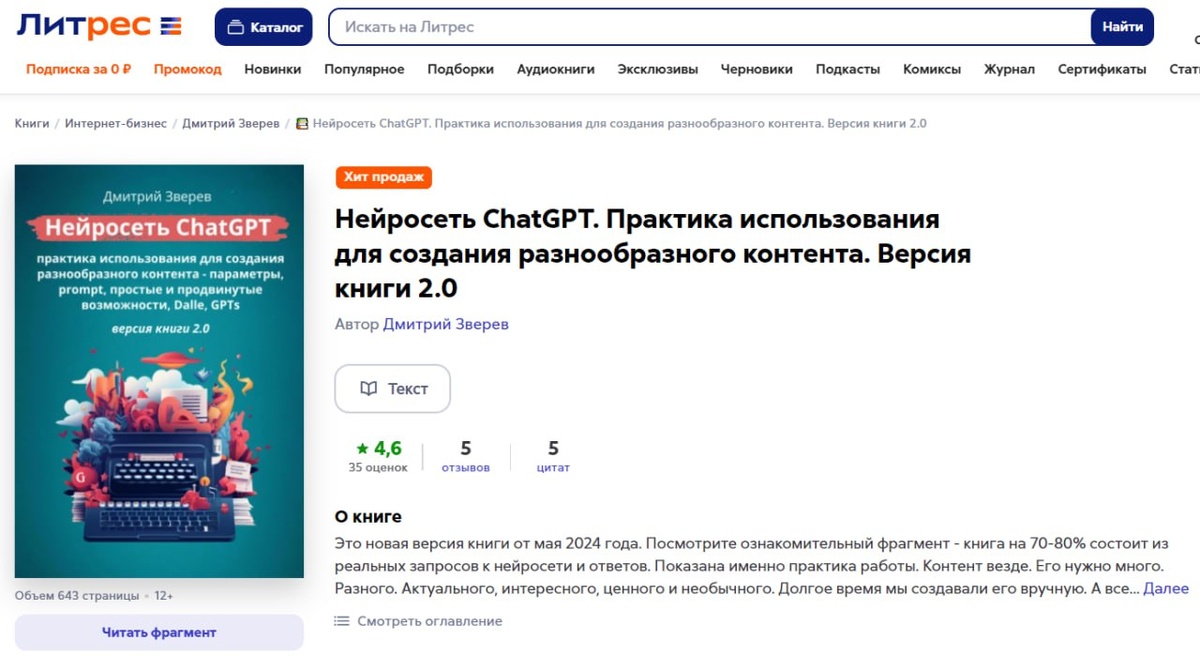
Task: Open the Подборки section
Action: [460, 69]
